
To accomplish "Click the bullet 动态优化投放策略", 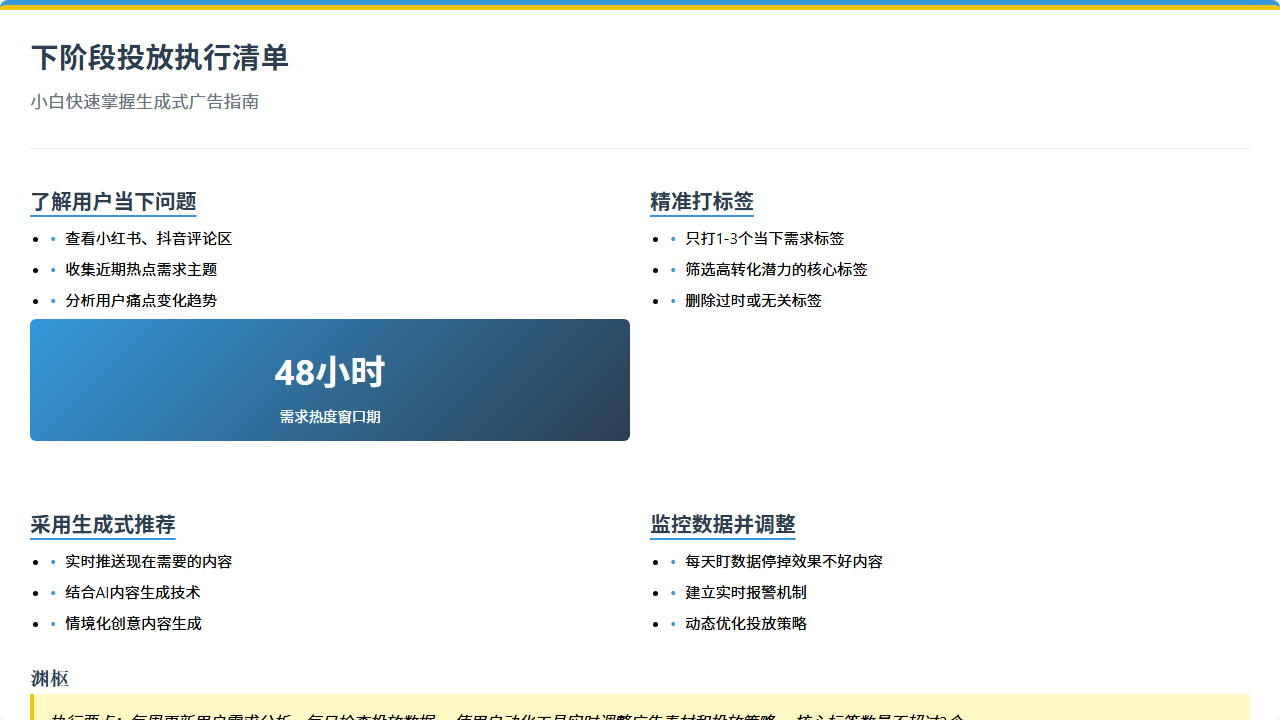I will pos(746,624).
